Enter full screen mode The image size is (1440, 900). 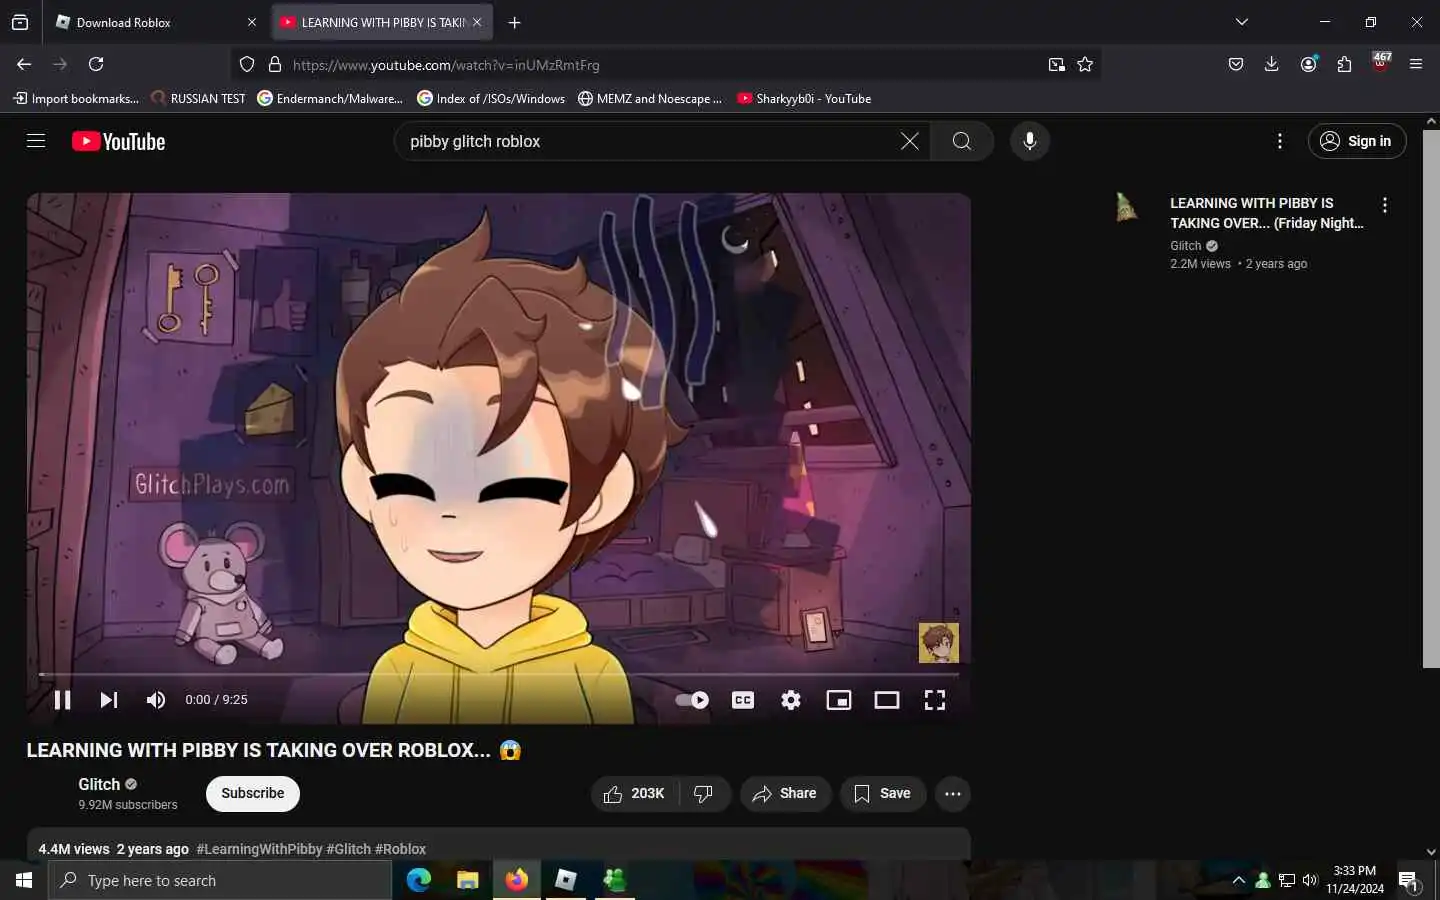click(x=935, y=700)
